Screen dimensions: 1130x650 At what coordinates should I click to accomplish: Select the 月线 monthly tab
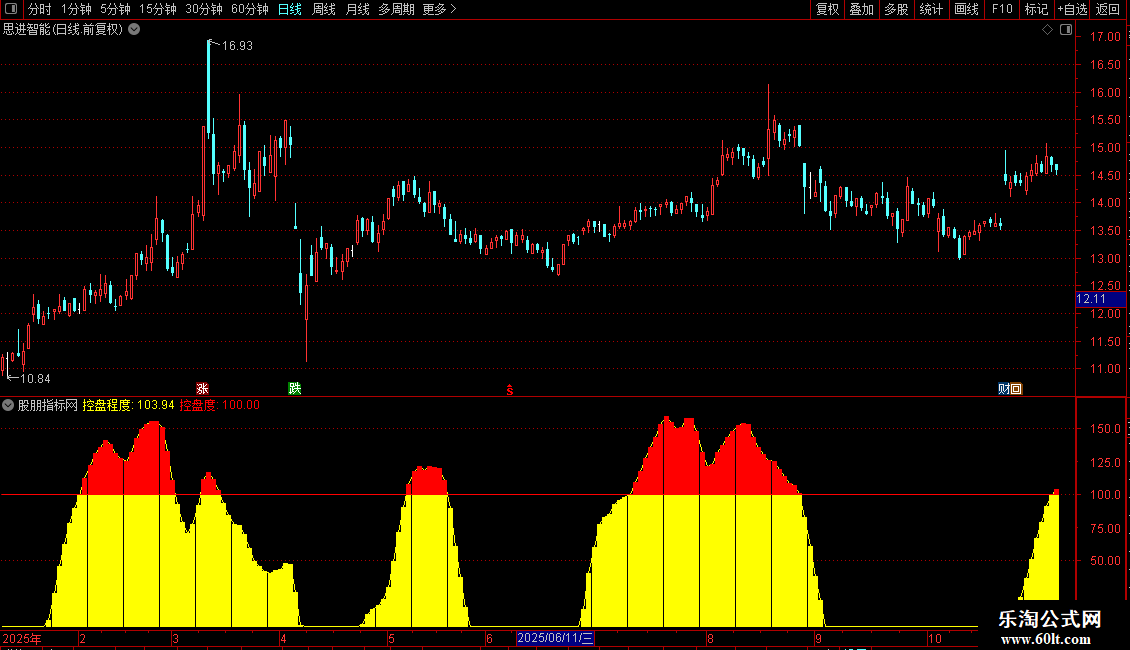click(357, 9)
